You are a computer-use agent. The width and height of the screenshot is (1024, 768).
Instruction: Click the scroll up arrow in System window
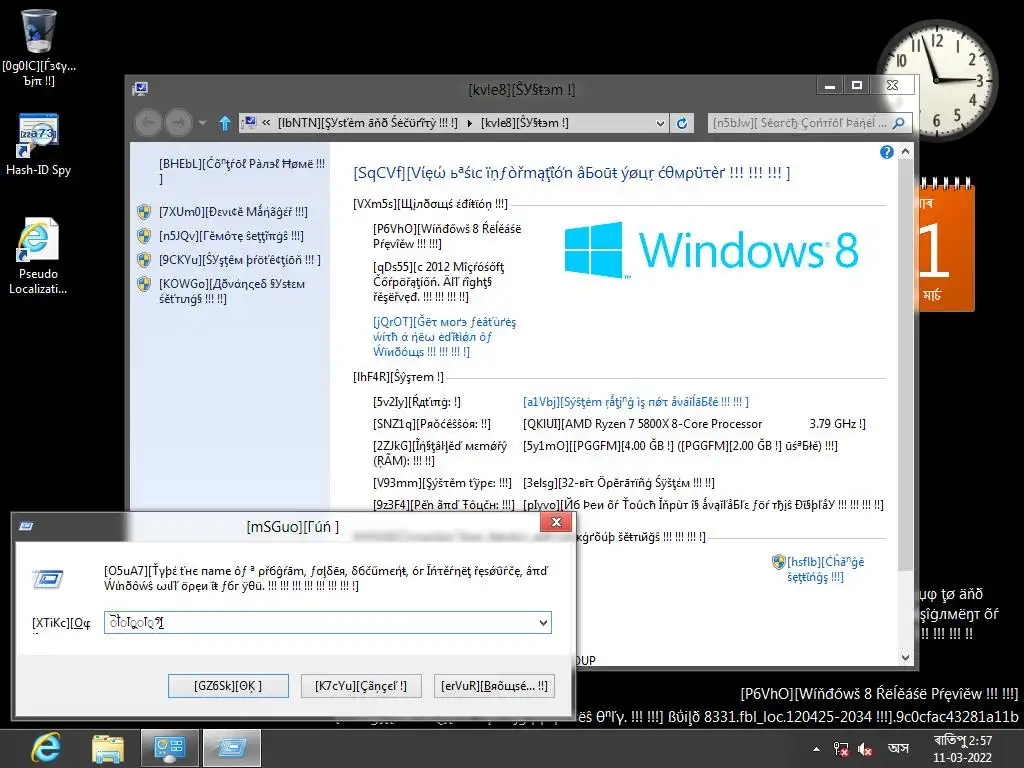tap(905, 152)
